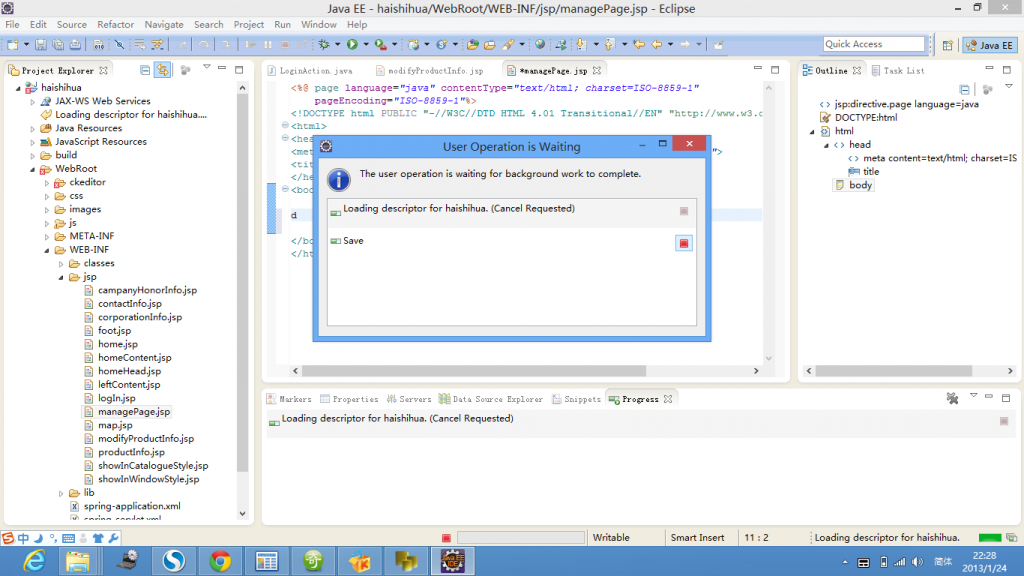Open the New wizard toolbar icon

[x=14, y=44]
